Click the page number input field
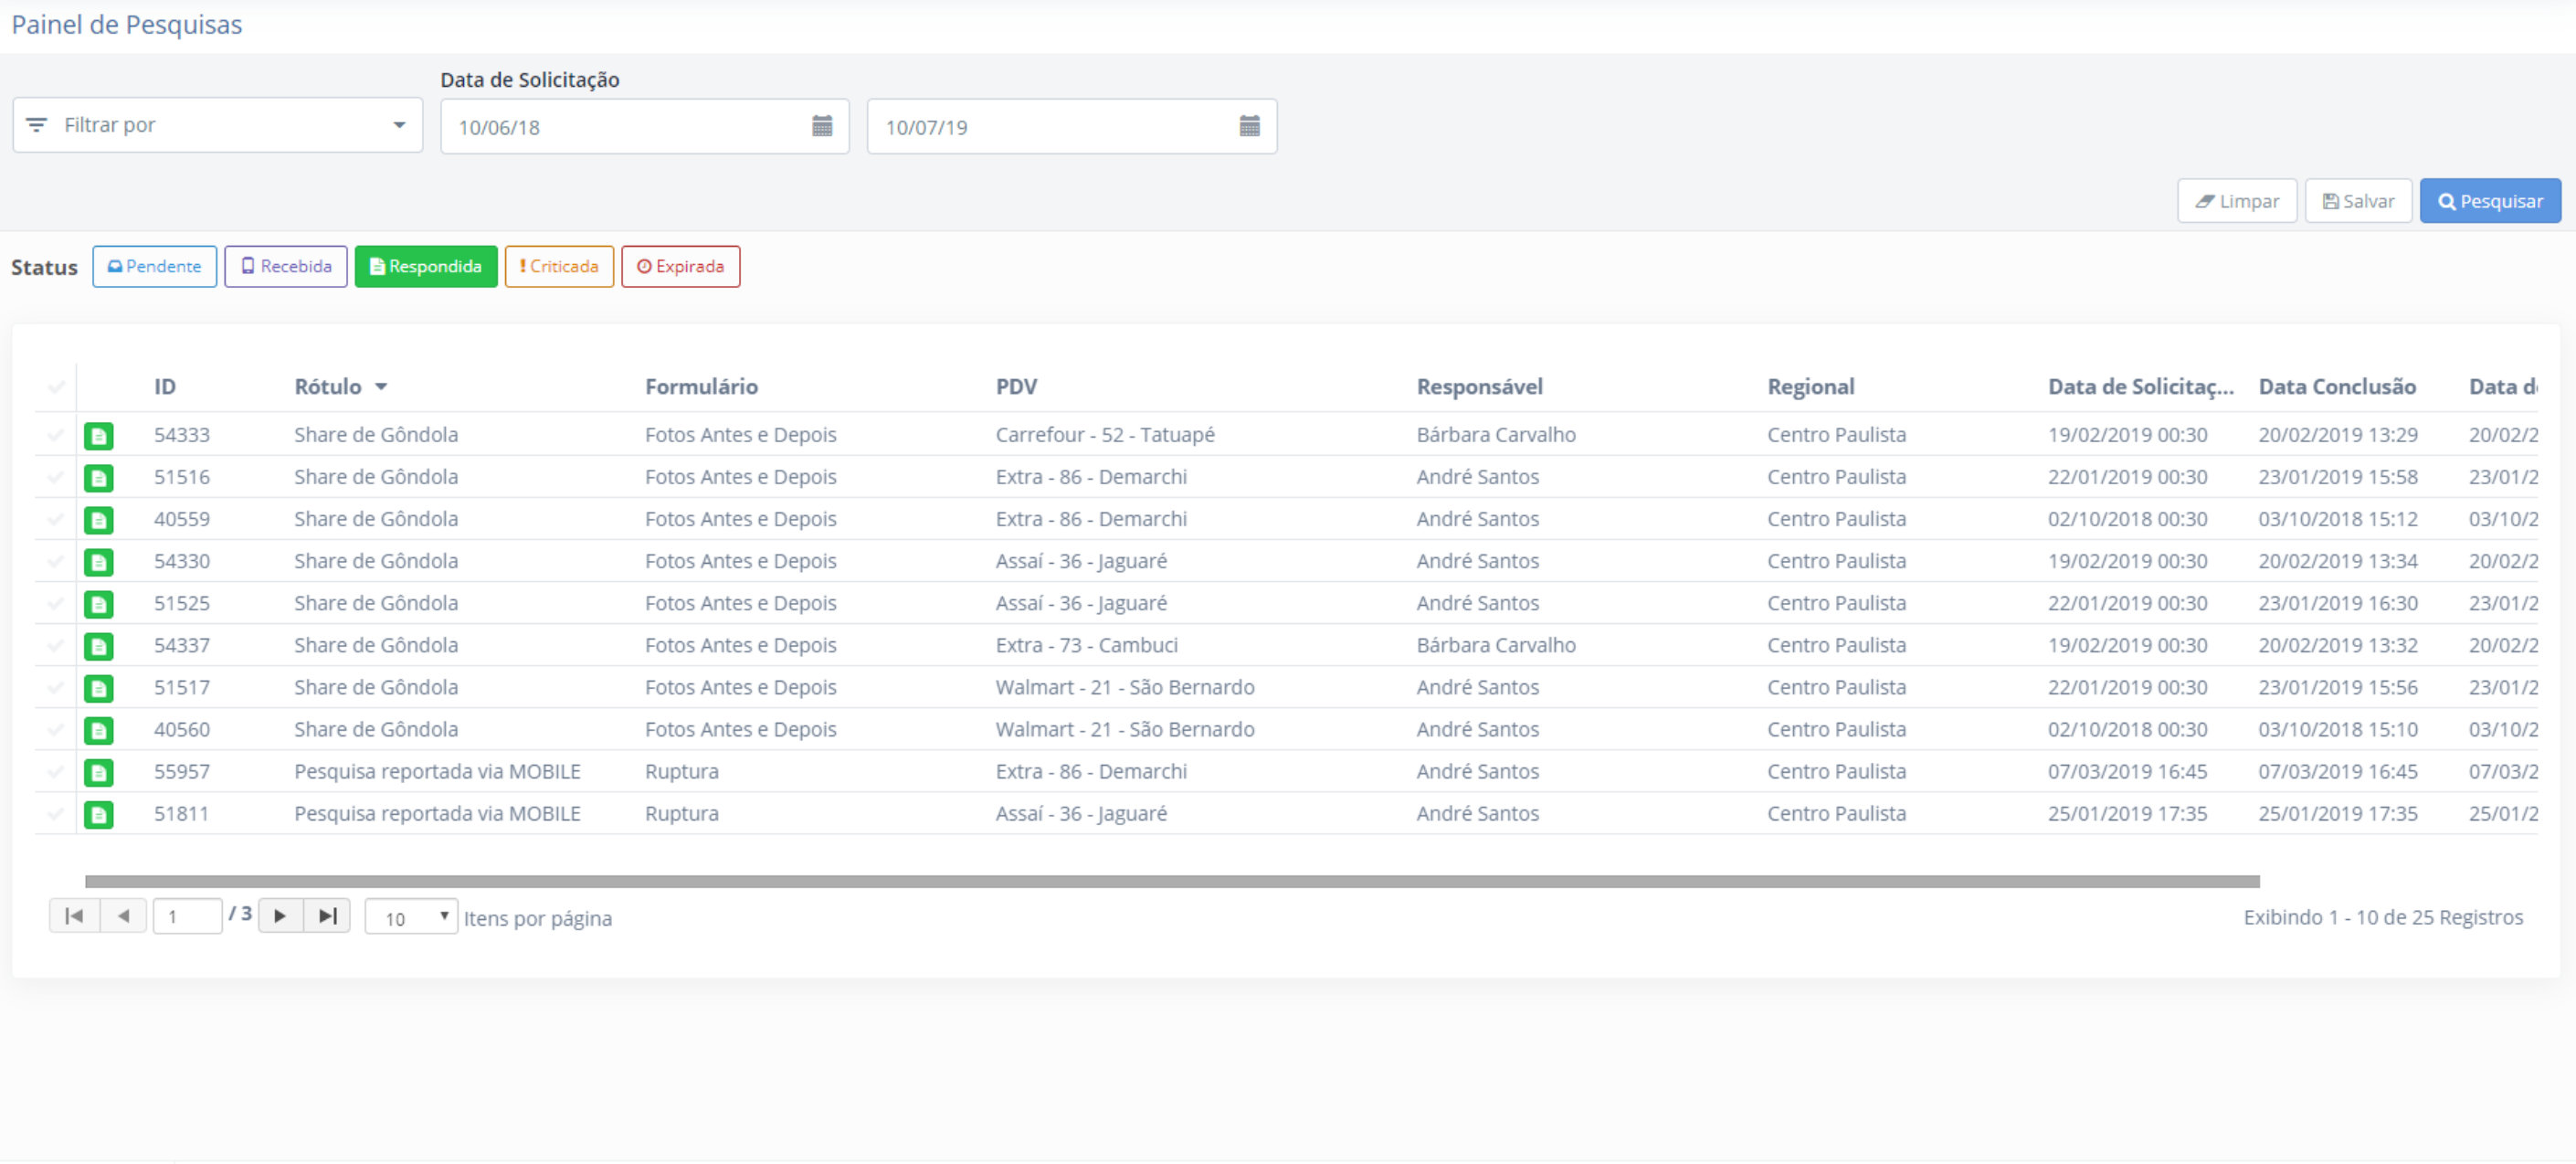Viewport: 2576px width, 1164px height. pyautogui.click(x=187, y=916)
